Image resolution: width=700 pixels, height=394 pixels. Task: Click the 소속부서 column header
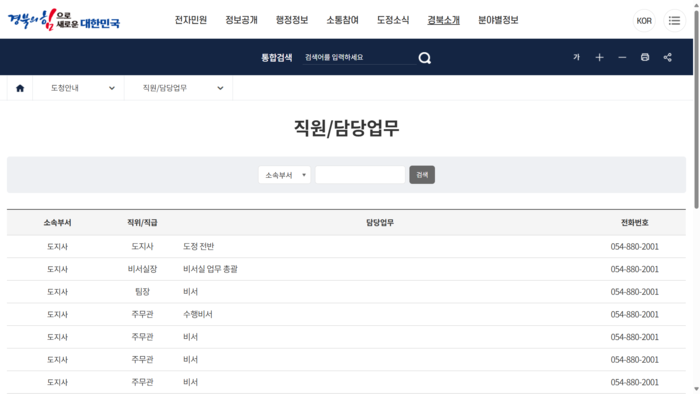[57, 223]
